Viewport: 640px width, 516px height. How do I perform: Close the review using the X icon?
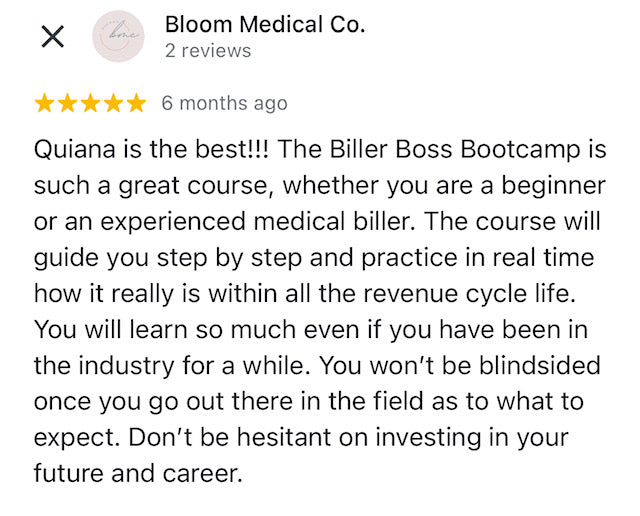coord(52,37)
